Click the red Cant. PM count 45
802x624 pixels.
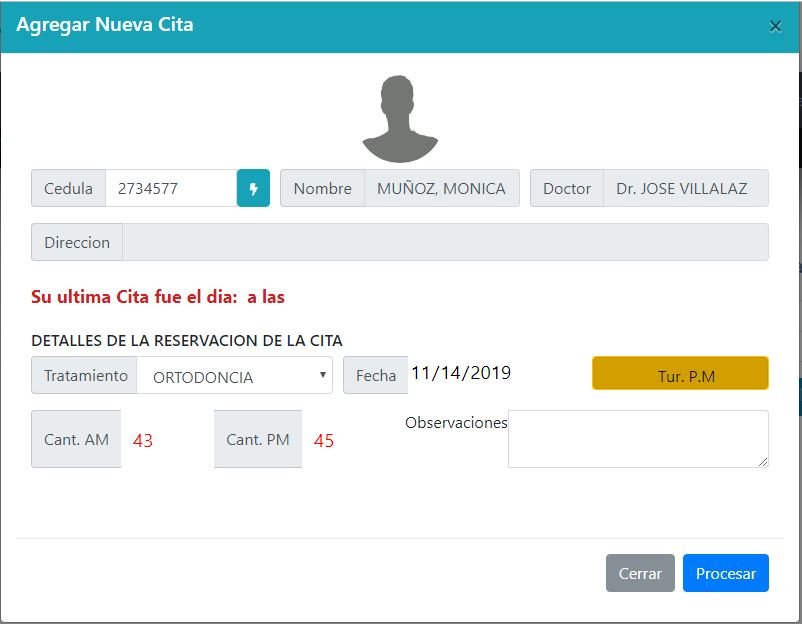pyautogui.click(x=324, y=440)
